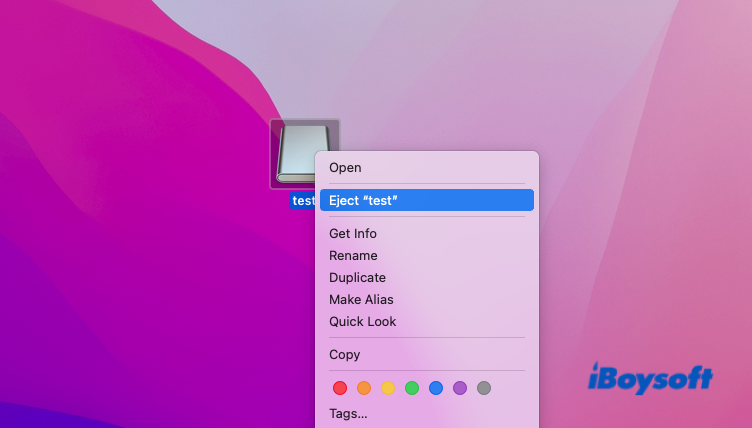Open the Tags... option
This screenshot has height=428, width=752.
348,414
